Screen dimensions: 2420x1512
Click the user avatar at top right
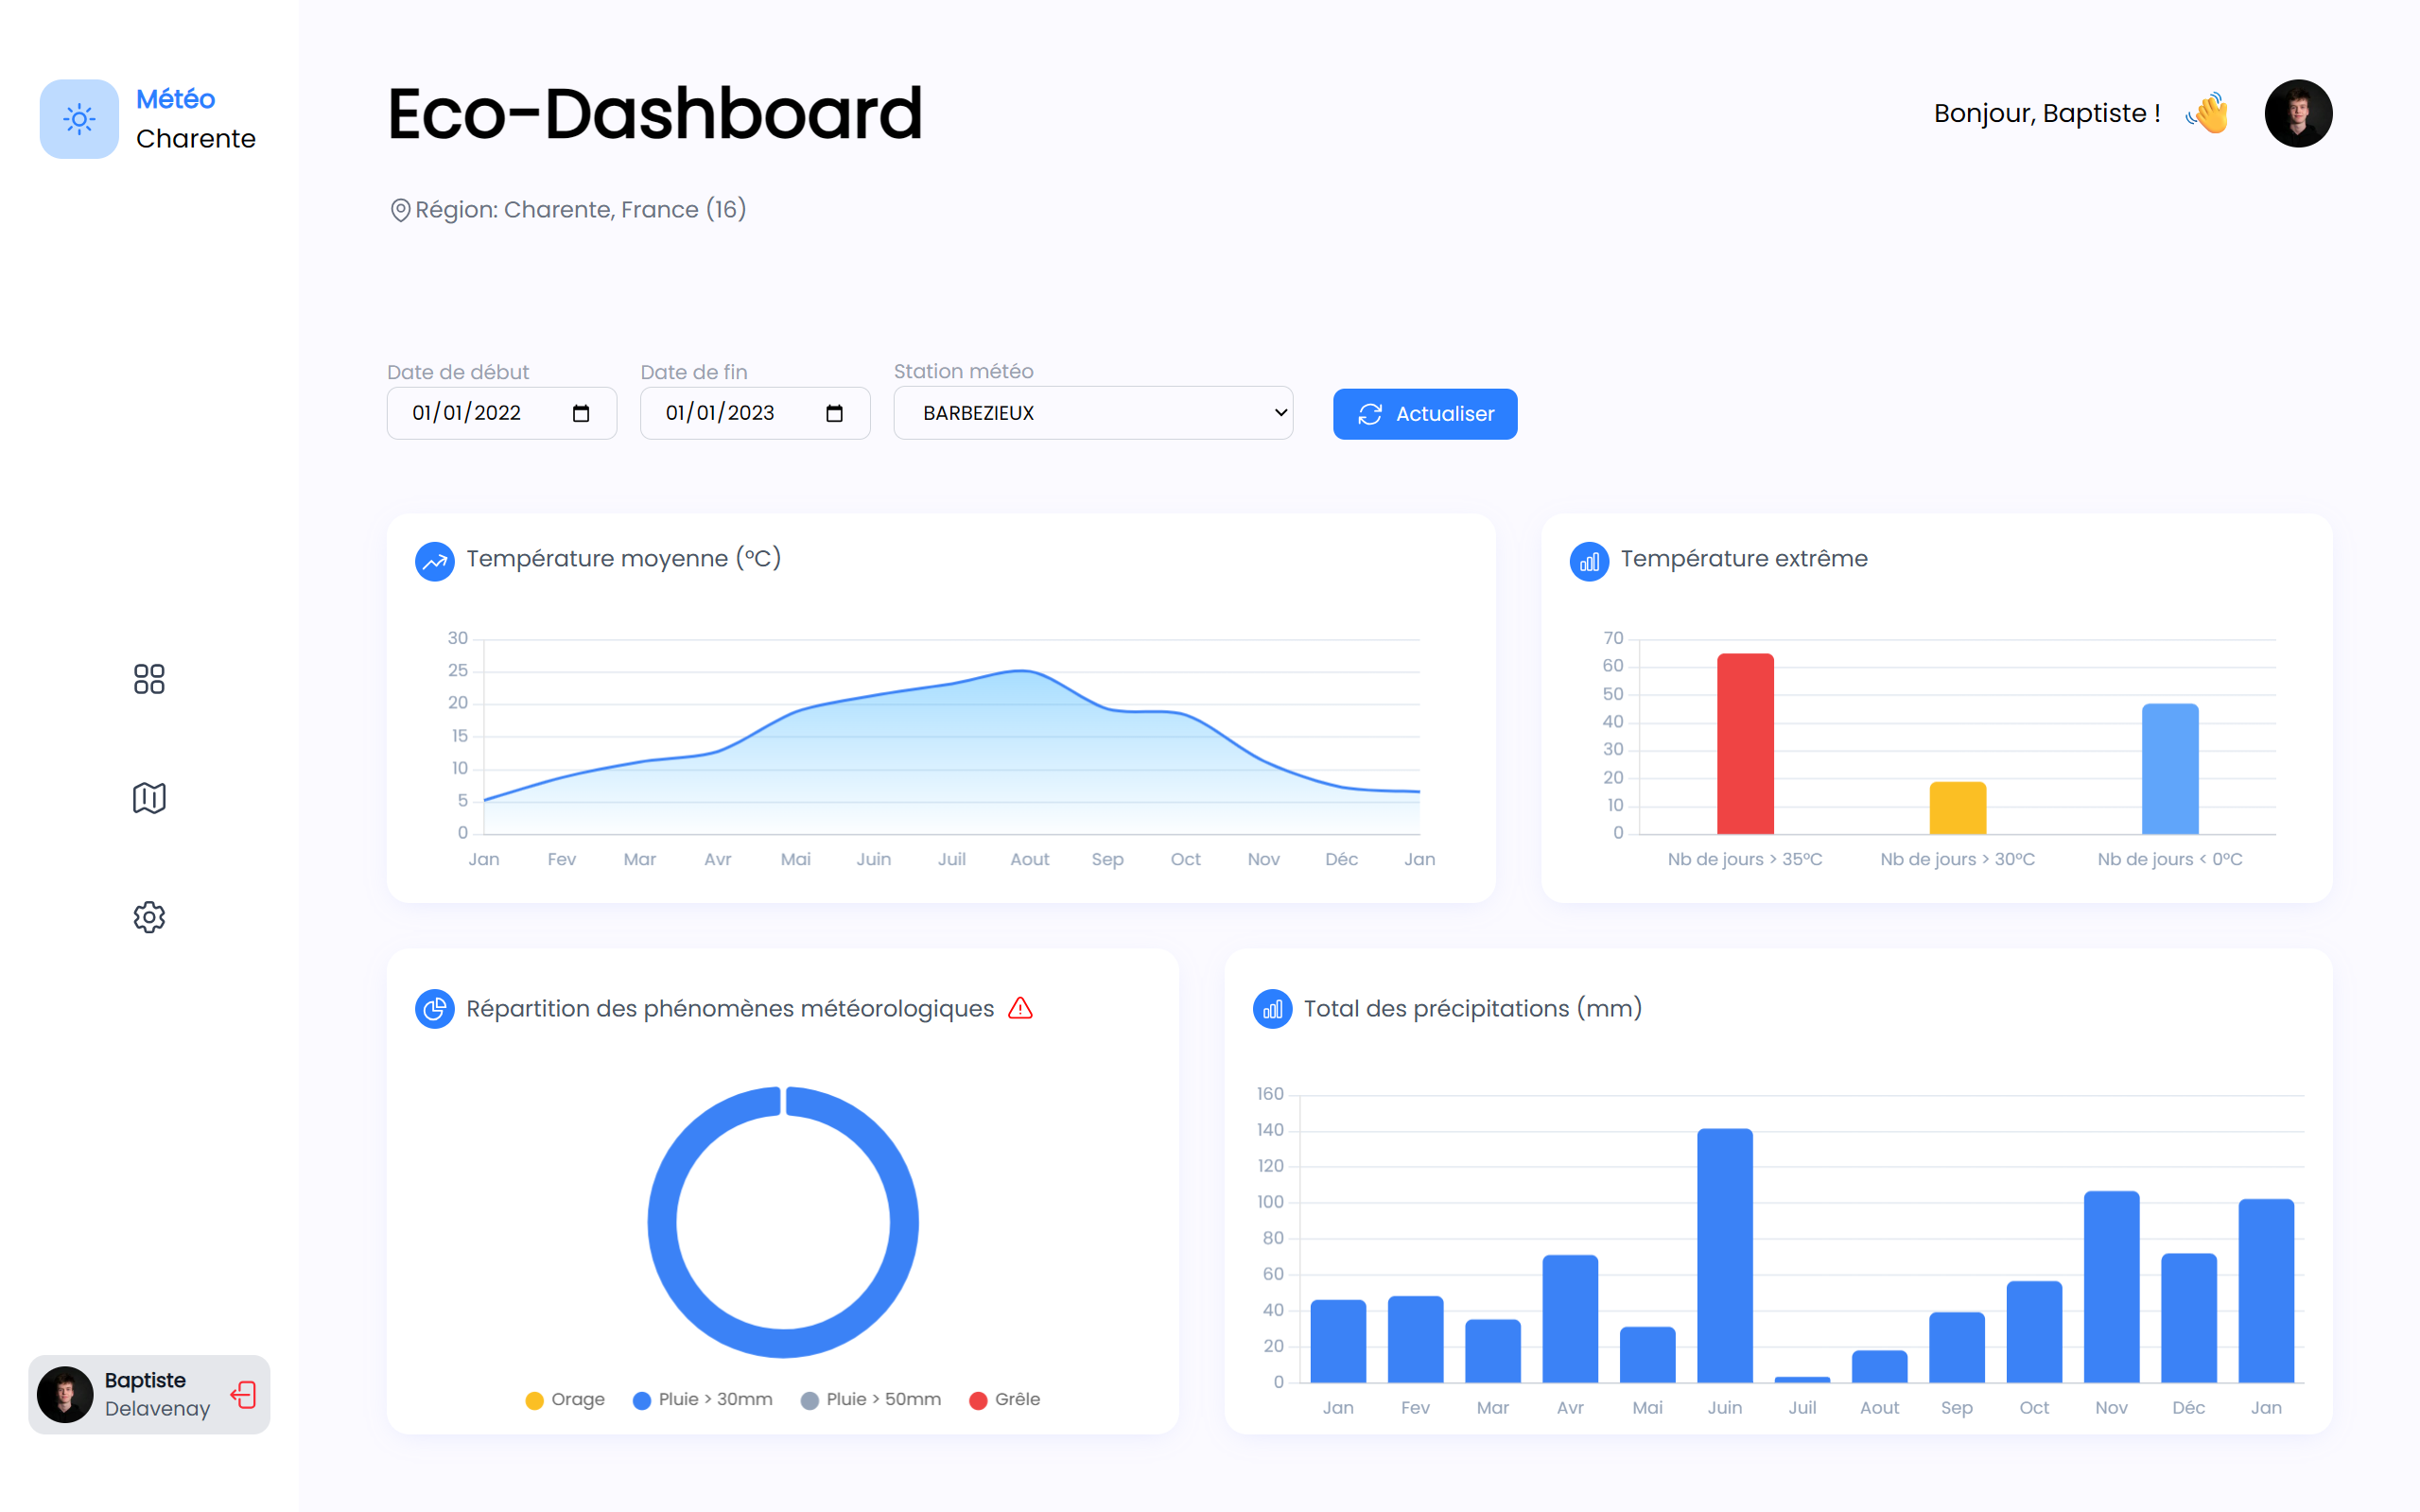click(2297, 113)
